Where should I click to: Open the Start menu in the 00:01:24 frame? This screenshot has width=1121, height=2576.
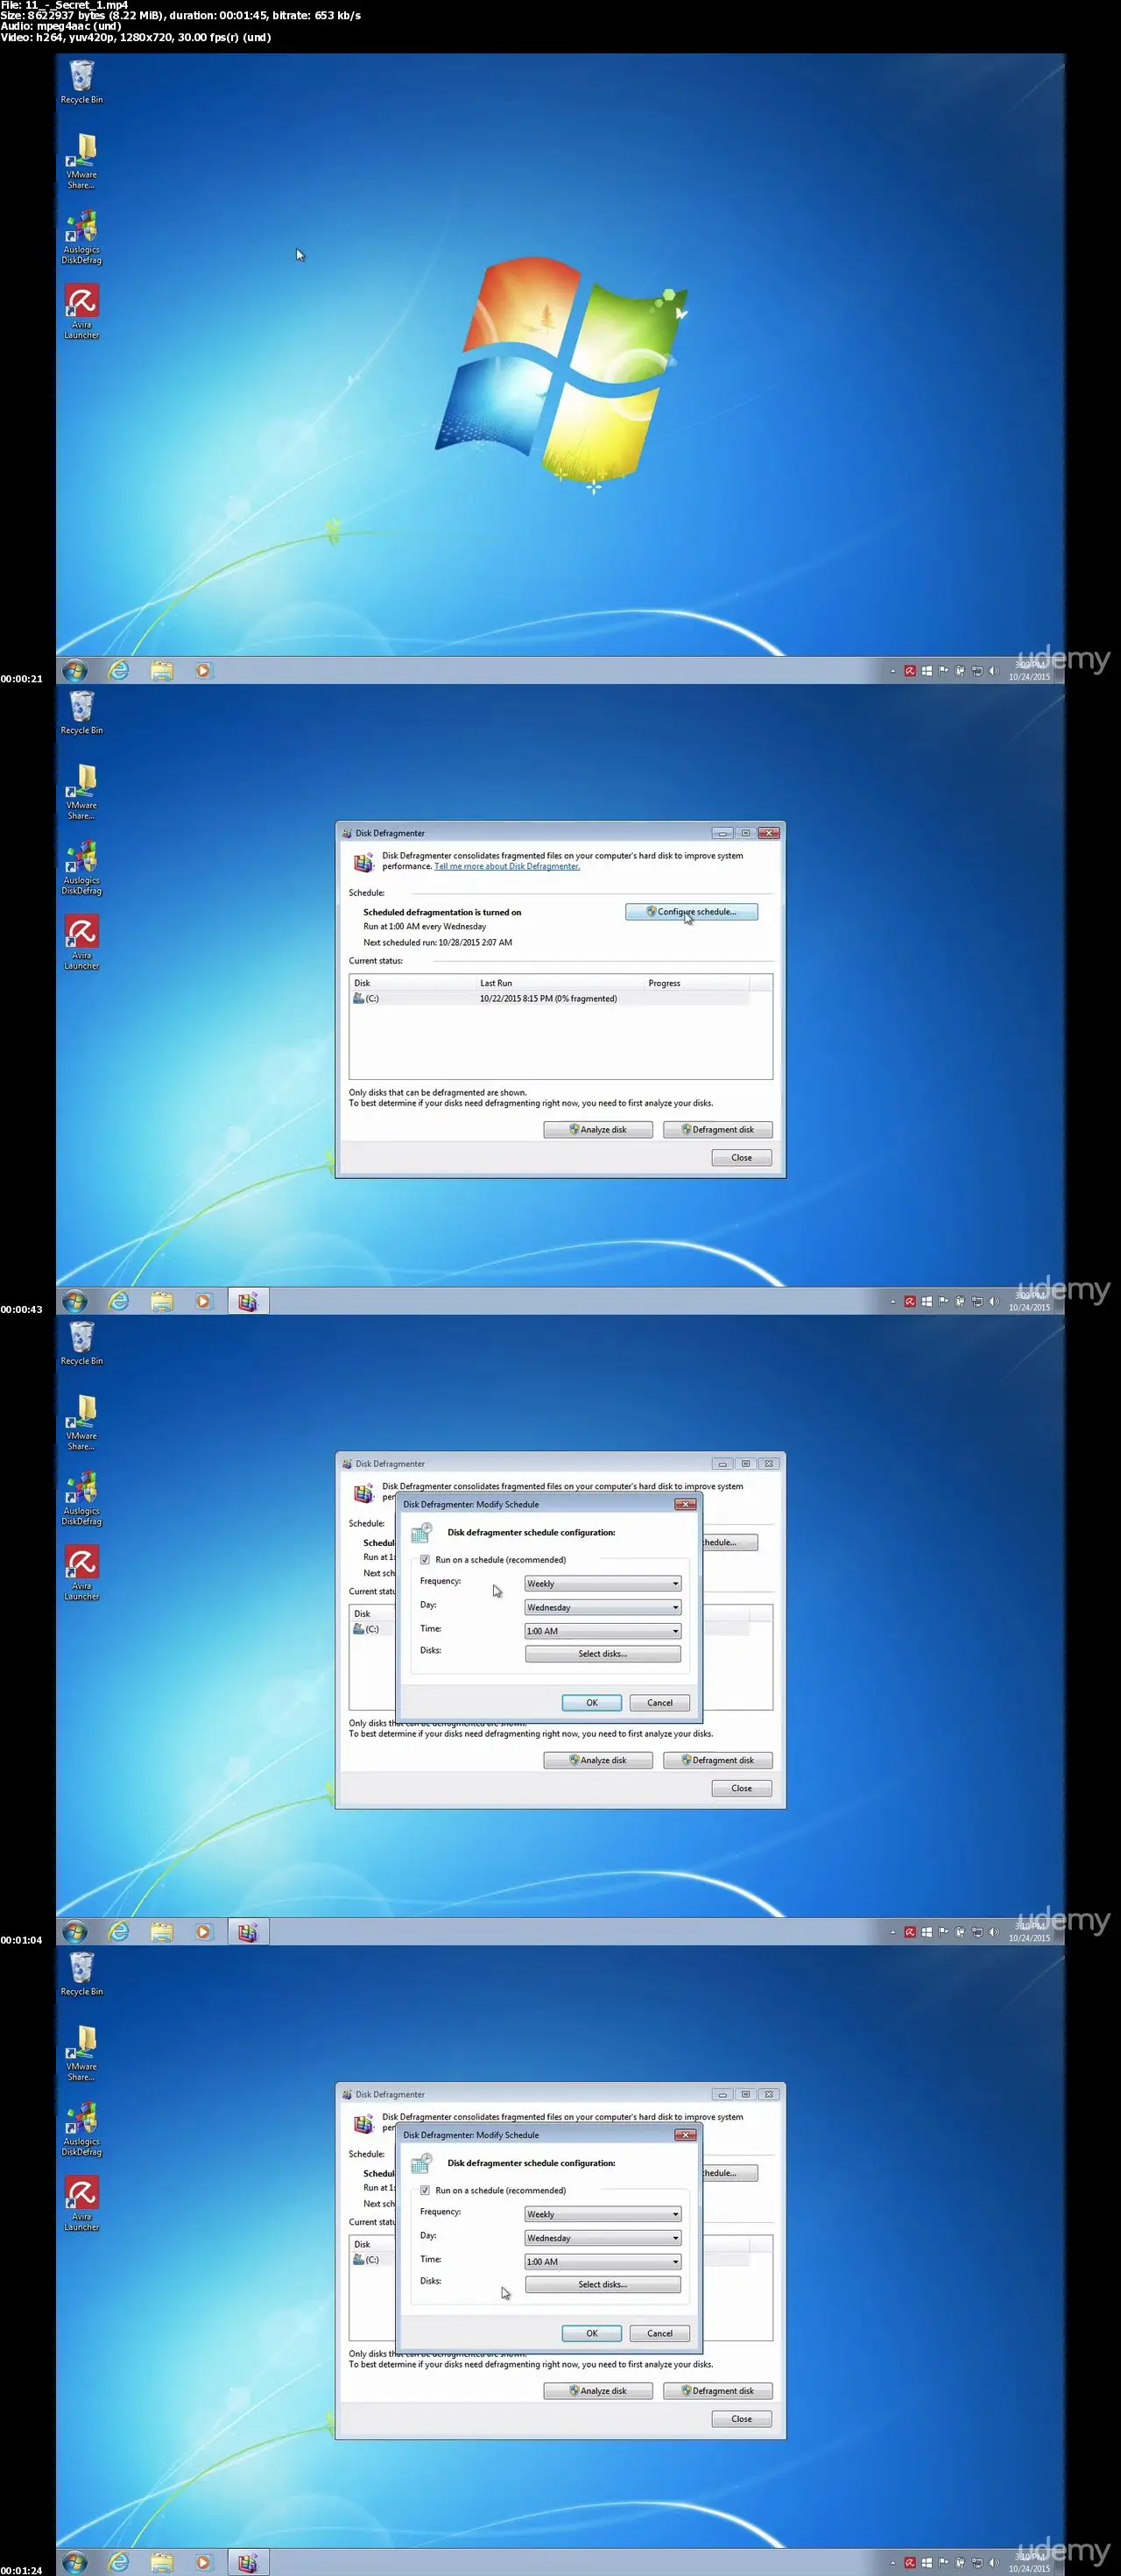coord(75,2562)
